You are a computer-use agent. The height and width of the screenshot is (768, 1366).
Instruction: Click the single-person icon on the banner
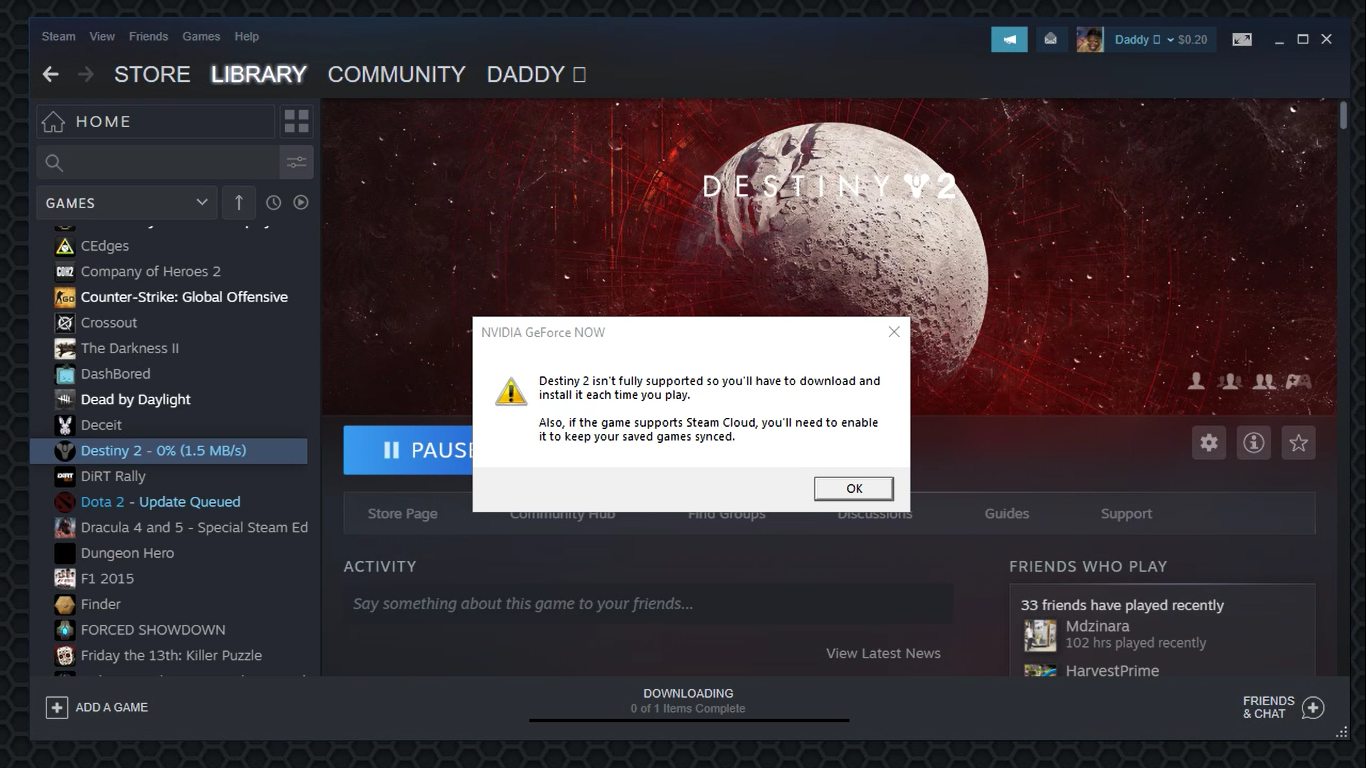(x=1196, y=381)
